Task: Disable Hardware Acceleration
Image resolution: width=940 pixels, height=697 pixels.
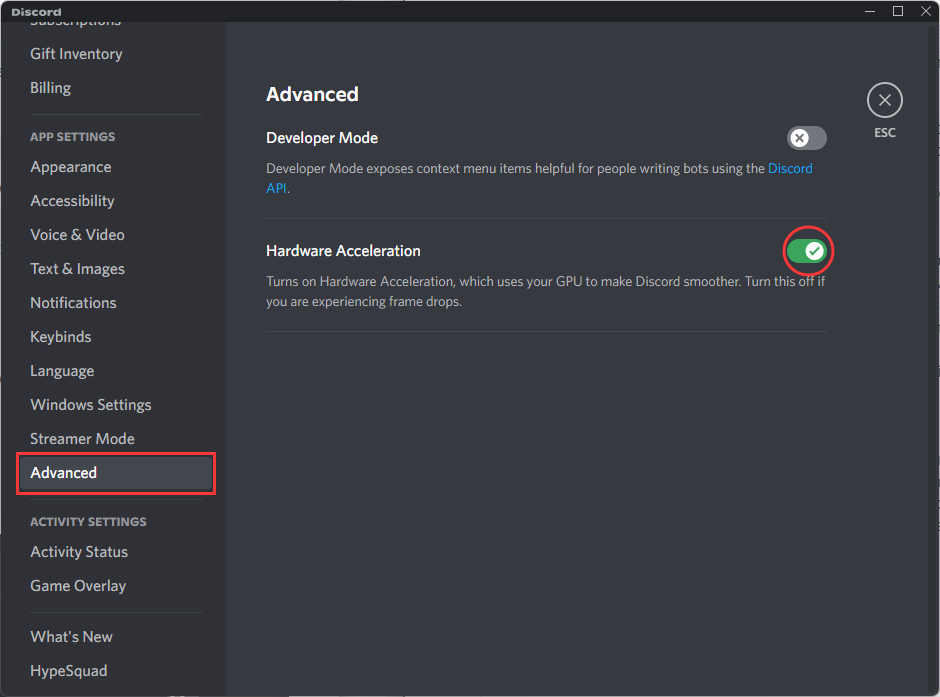Action: pyautogui.click(x=808, y=251)
